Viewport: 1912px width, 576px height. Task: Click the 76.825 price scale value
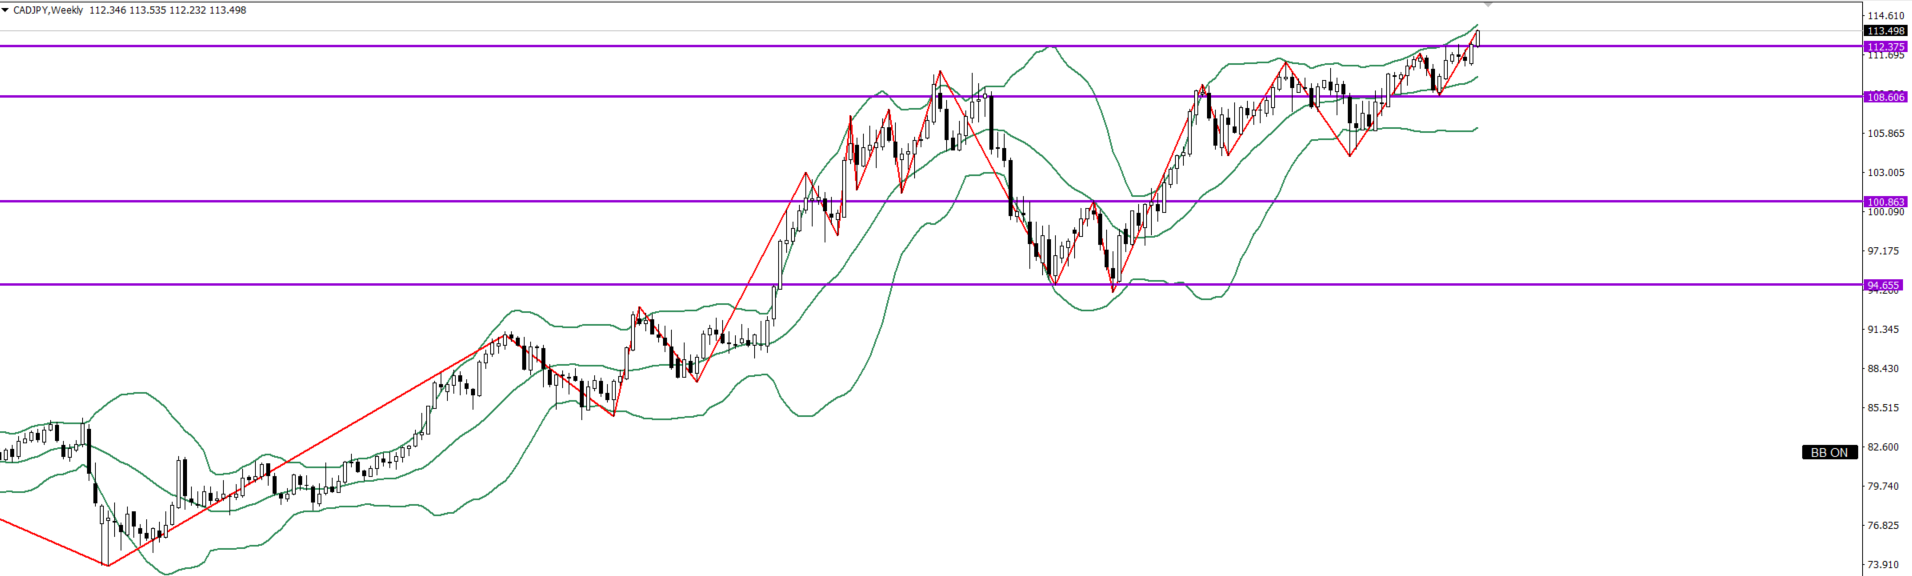tap(1885, 525)
